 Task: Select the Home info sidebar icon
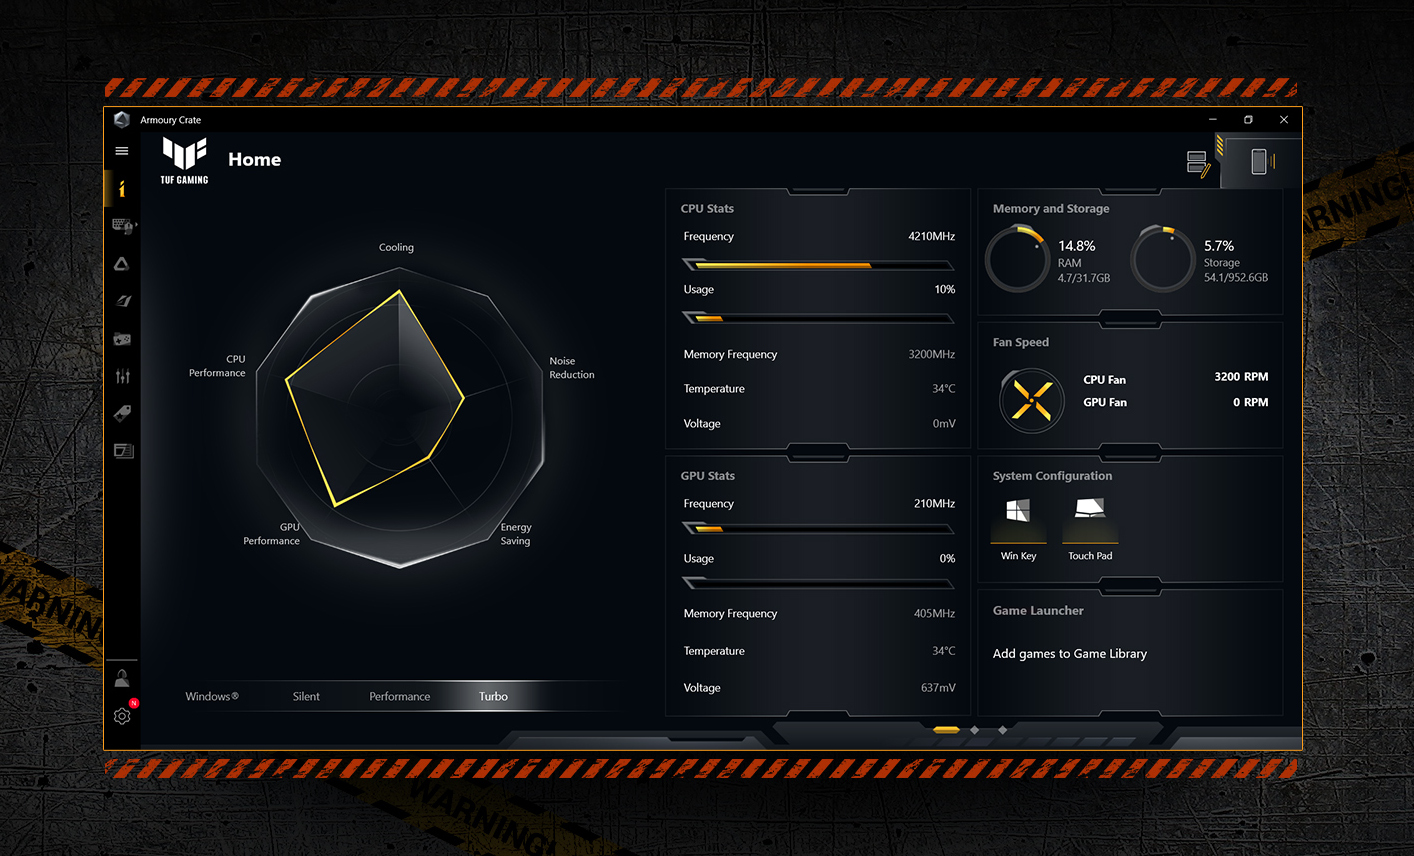pyautogui.click(x=122, y=188)
